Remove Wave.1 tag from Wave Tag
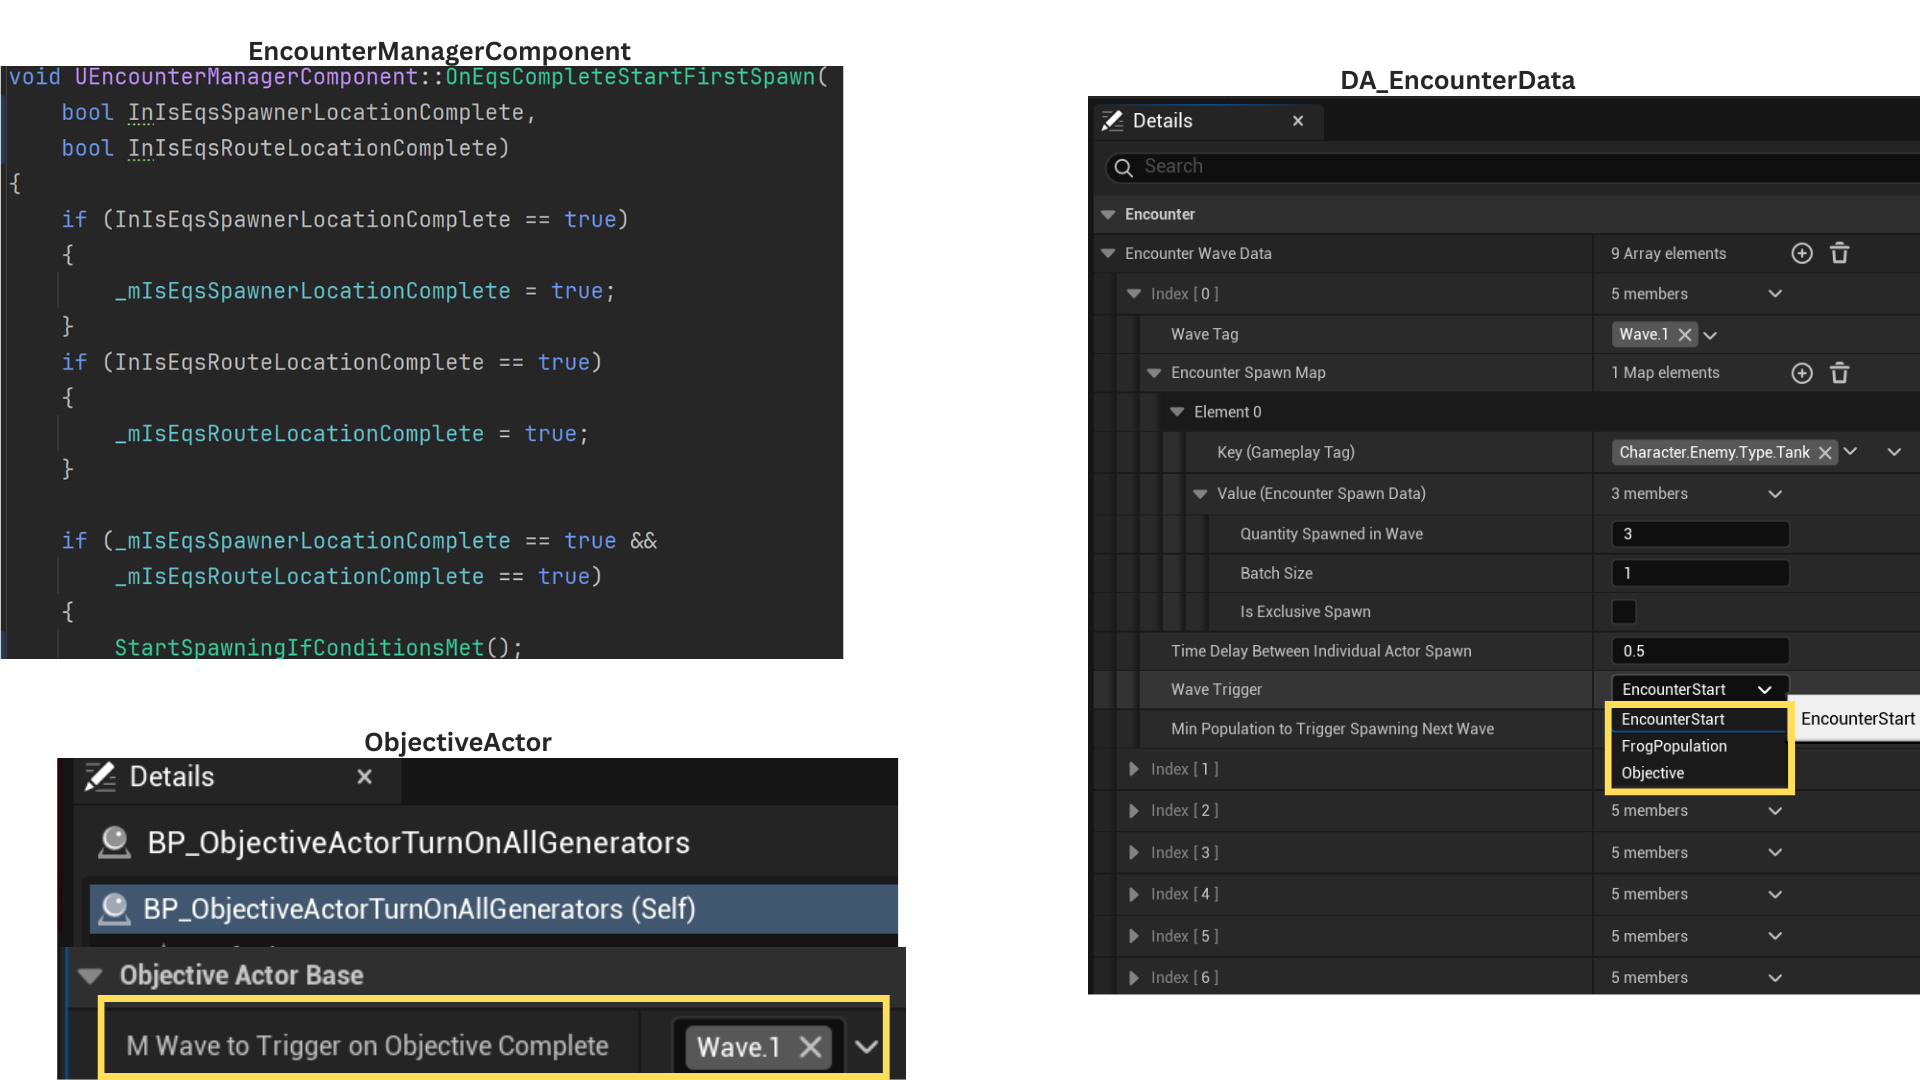1920x1080 pixels. pos(1685,335)
